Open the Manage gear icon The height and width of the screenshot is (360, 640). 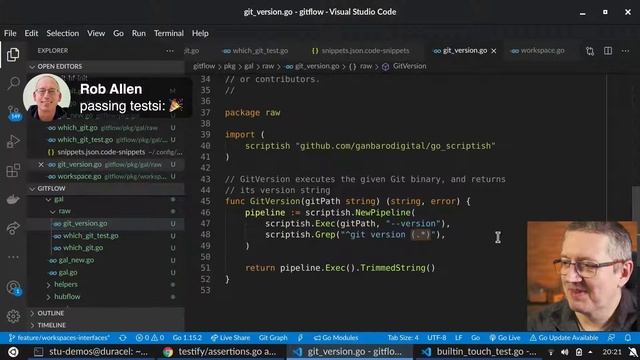pos(13,316)
